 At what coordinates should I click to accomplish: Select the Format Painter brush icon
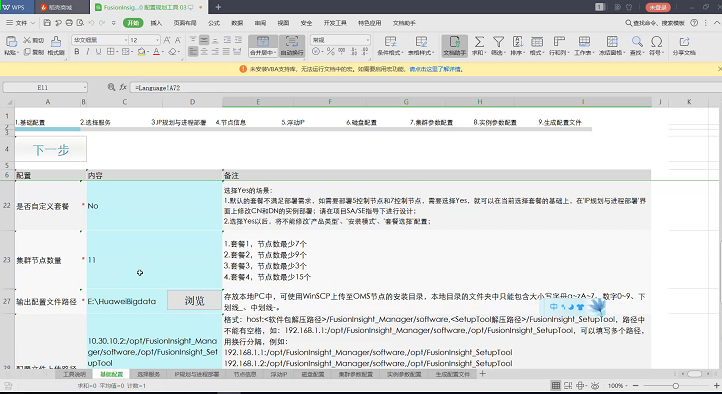point(56,42)
